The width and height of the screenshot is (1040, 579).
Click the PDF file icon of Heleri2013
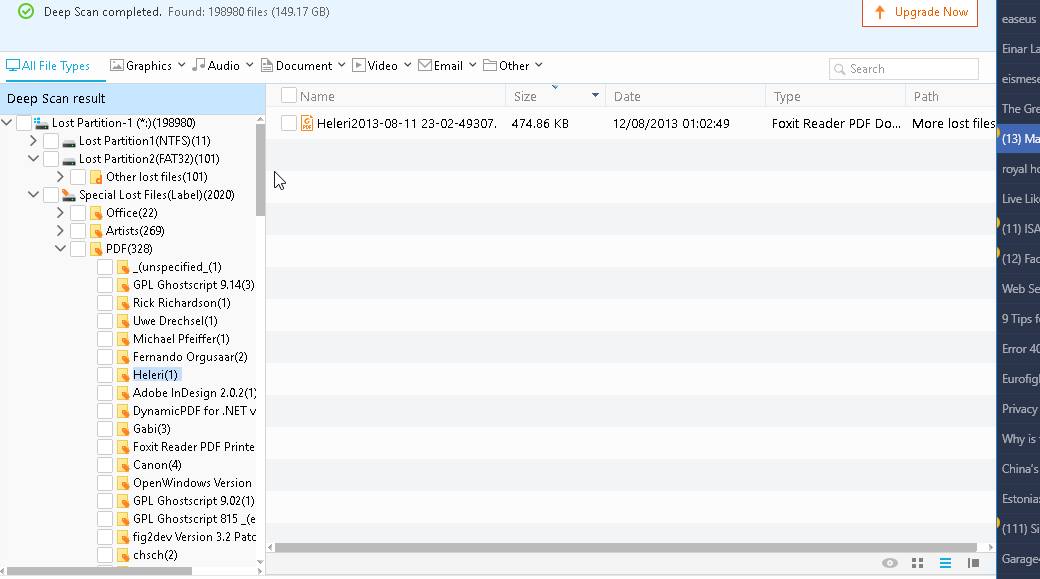tap(306, 123)
